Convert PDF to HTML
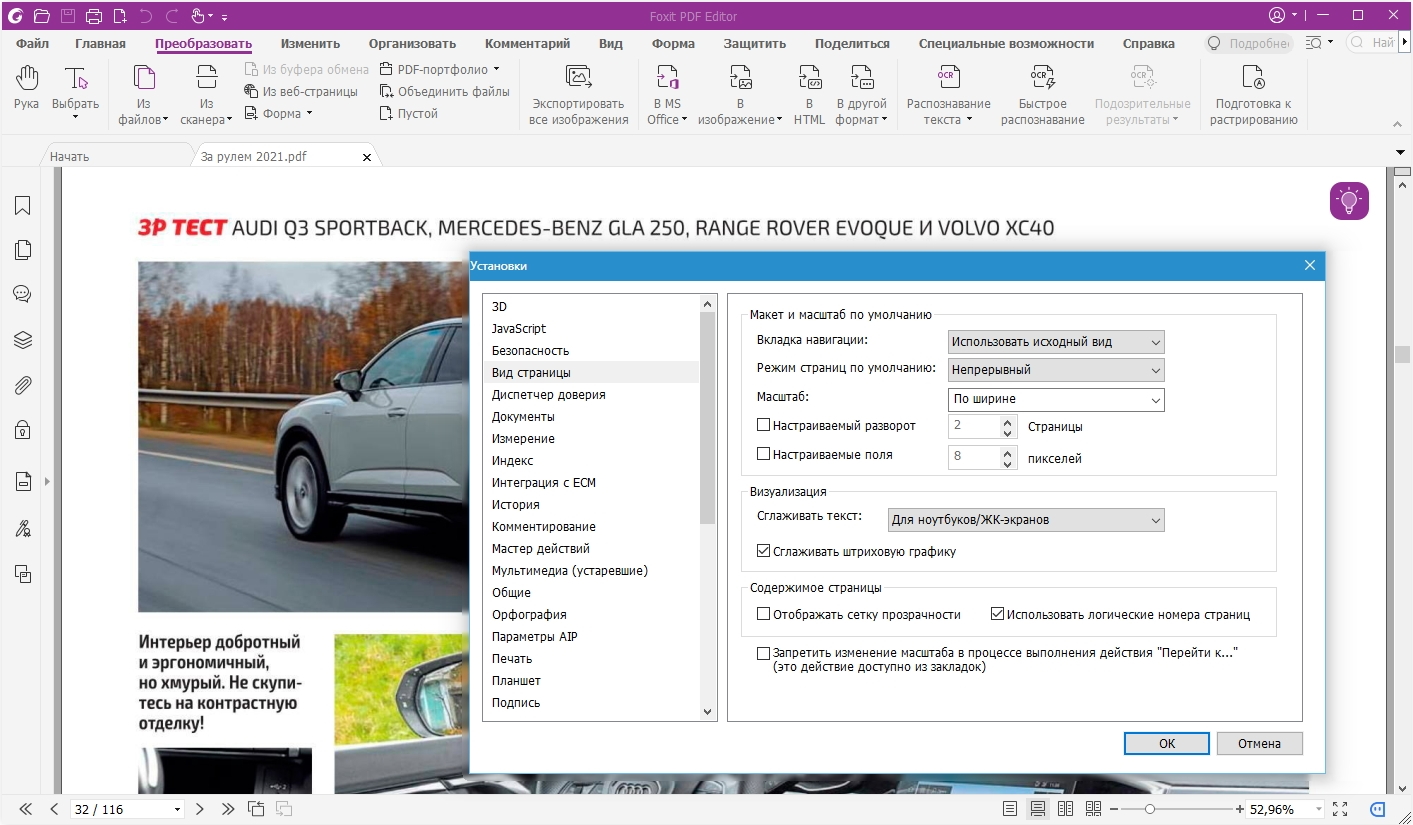 [809, 95]
